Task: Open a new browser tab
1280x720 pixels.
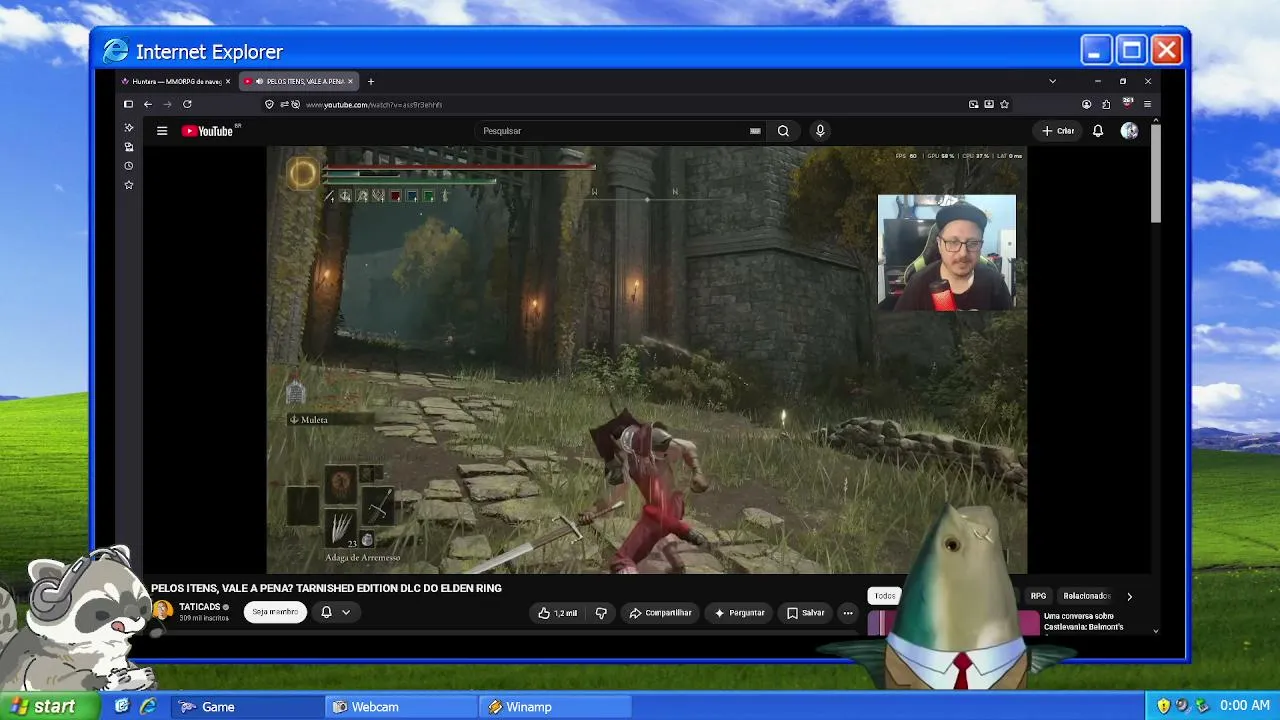Action: [371, 81]
